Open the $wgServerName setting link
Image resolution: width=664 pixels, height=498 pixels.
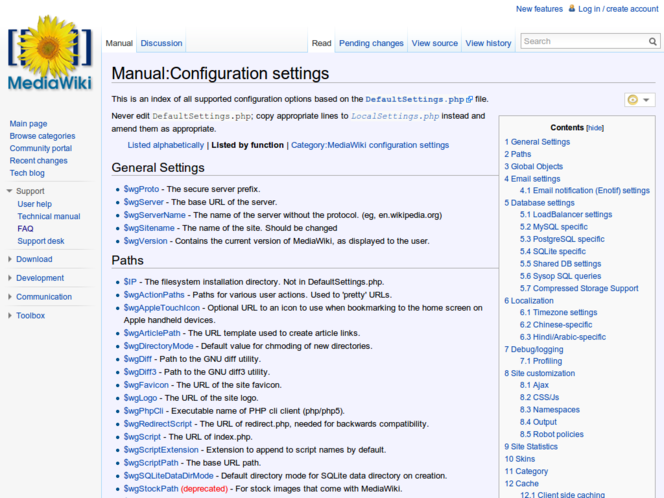click(155, 214)
